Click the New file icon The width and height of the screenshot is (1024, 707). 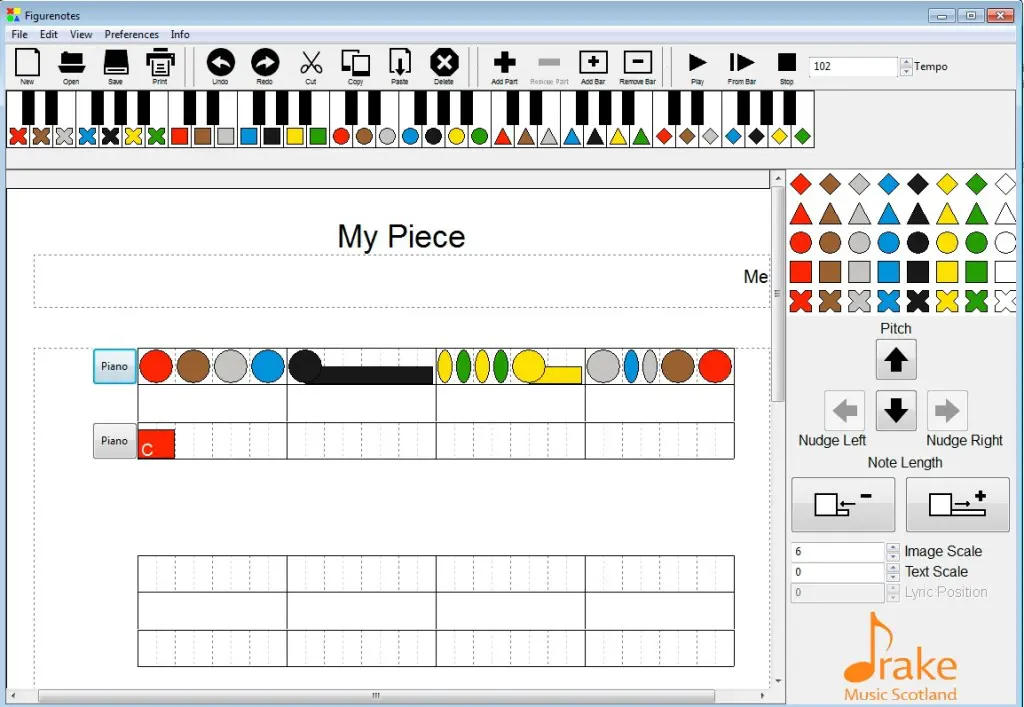[27, 63]
